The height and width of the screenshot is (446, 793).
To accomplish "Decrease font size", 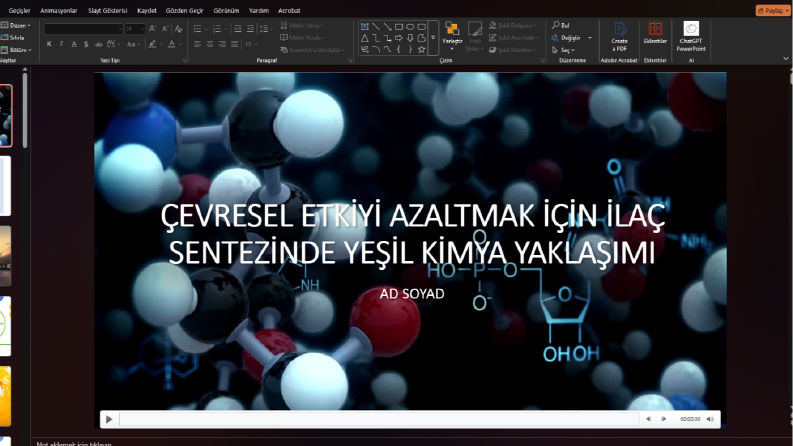I will click(165, 29).
